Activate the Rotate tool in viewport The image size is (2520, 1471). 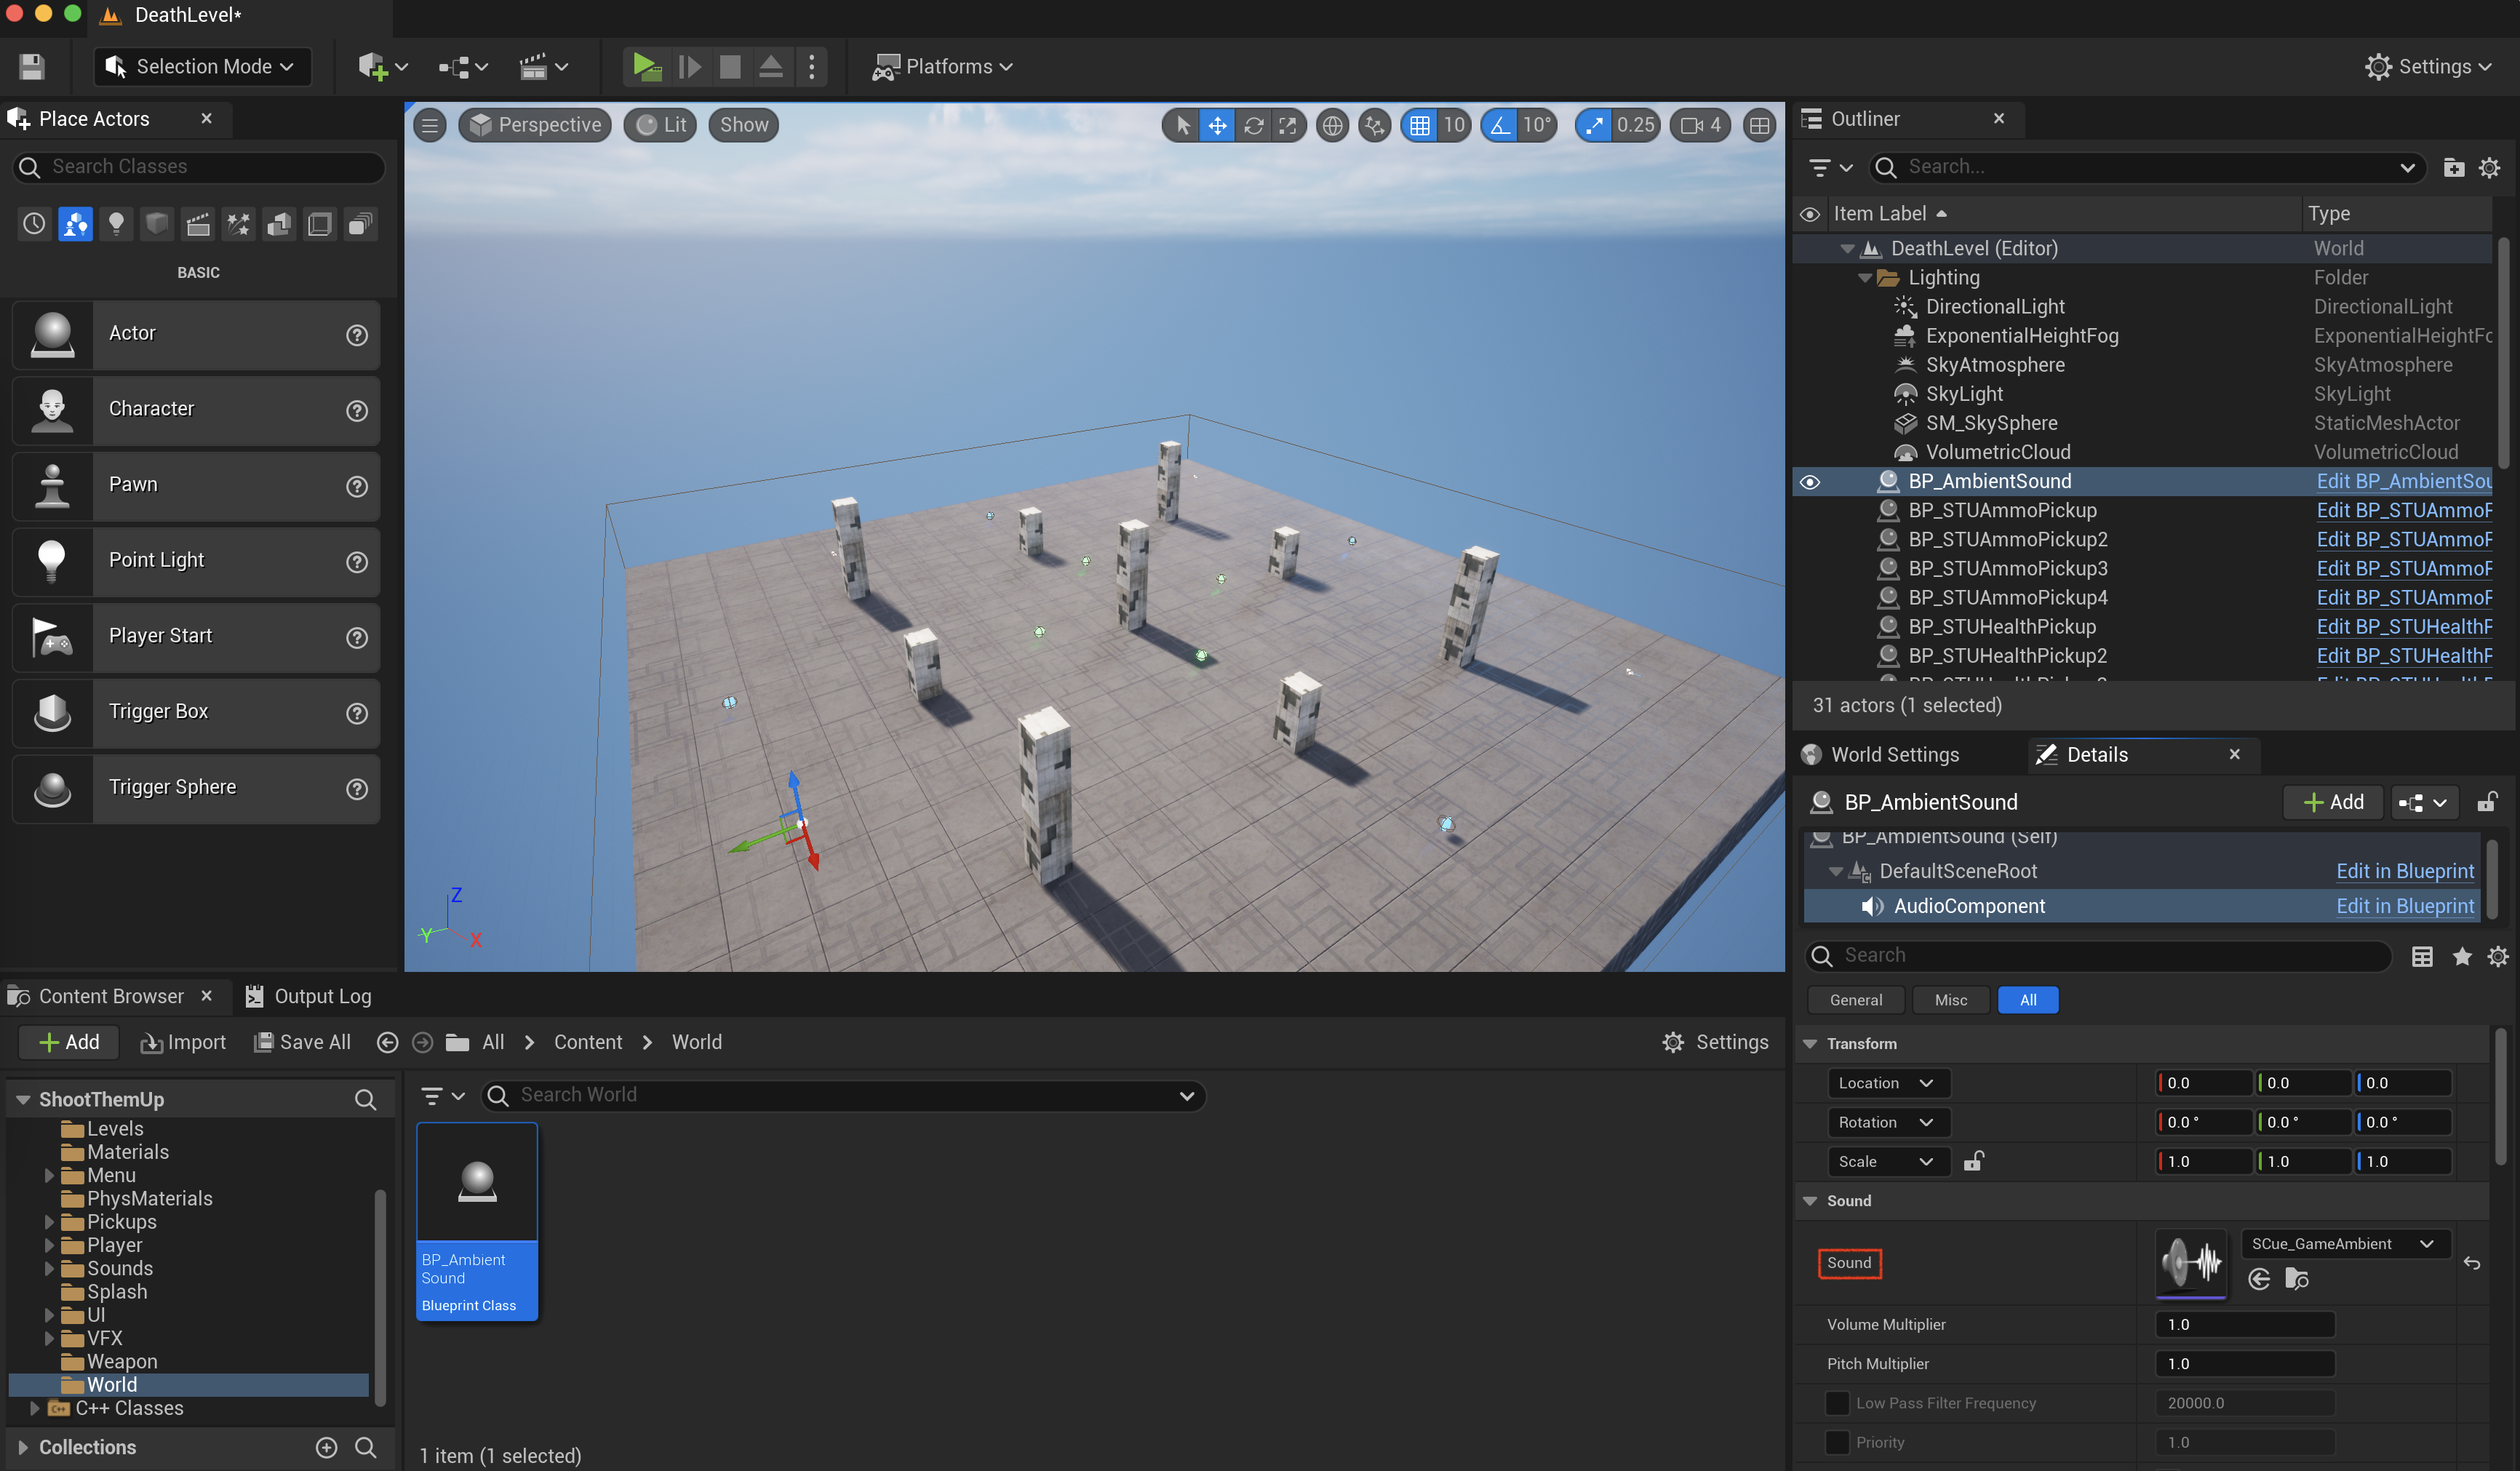point(1253,125)
